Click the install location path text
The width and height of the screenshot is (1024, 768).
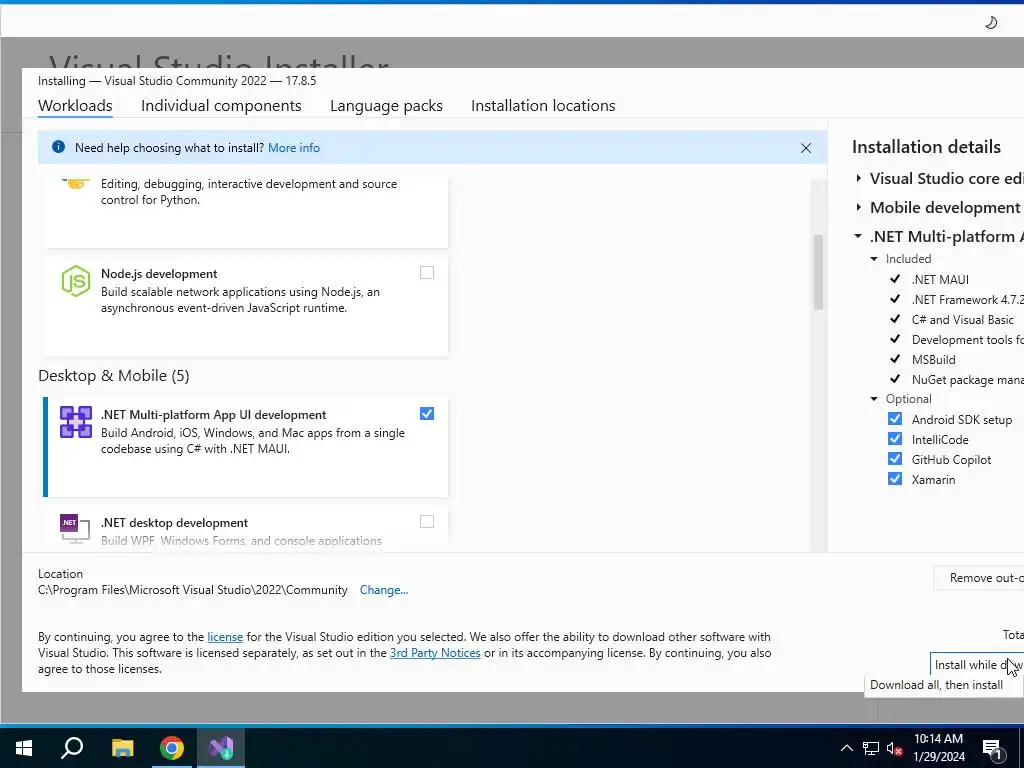point(193,590)
